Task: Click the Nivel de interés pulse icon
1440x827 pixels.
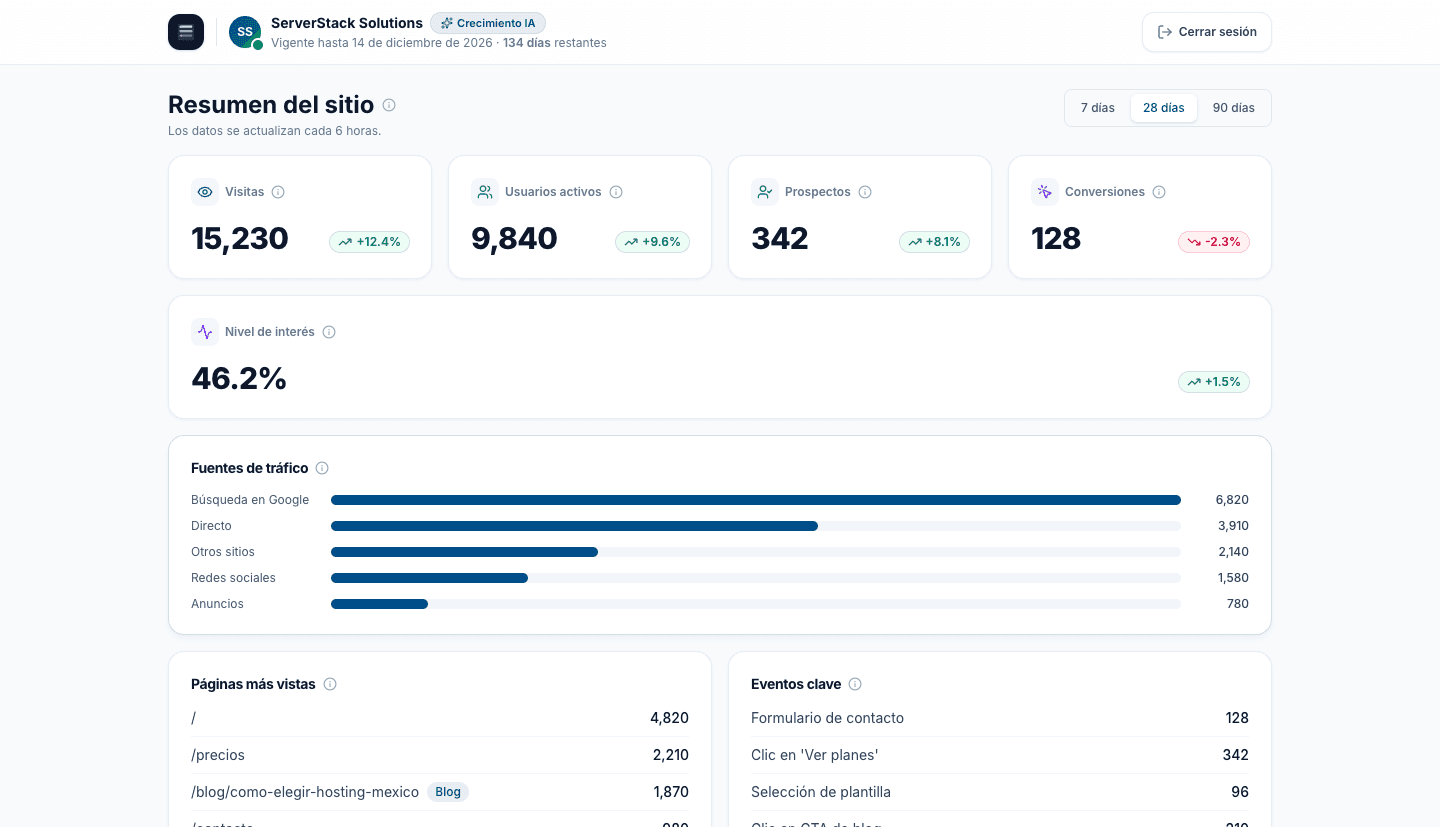Action: [x=205, y=332]
